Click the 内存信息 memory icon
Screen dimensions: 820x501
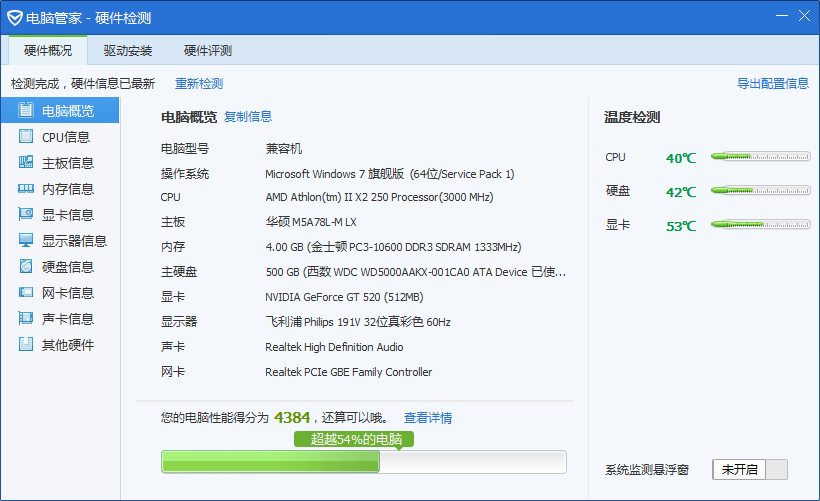[26, 188]
